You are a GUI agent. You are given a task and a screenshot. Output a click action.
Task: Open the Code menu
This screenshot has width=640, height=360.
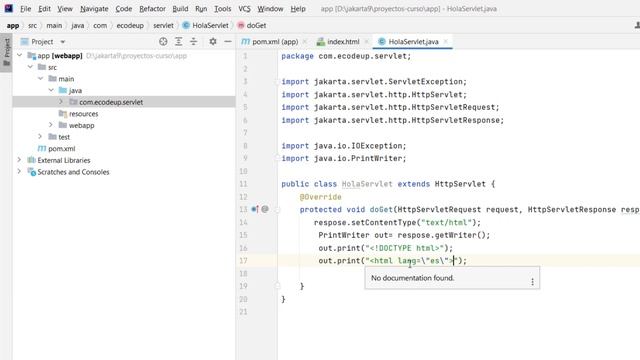pos(123,9)
